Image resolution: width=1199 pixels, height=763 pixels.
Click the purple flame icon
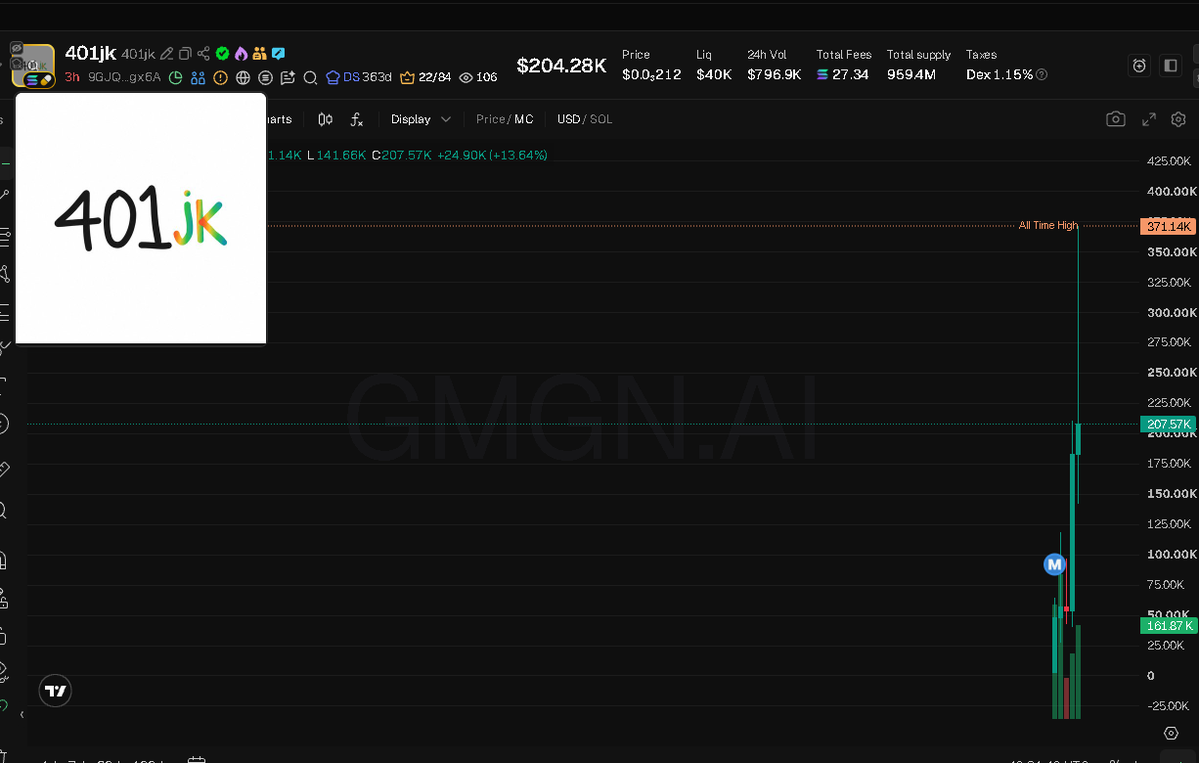coord(241,54)
